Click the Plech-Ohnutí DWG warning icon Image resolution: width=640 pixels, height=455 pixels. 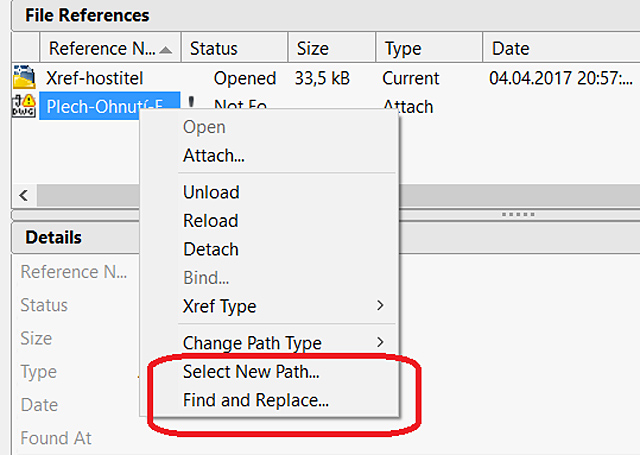[23, 105]
